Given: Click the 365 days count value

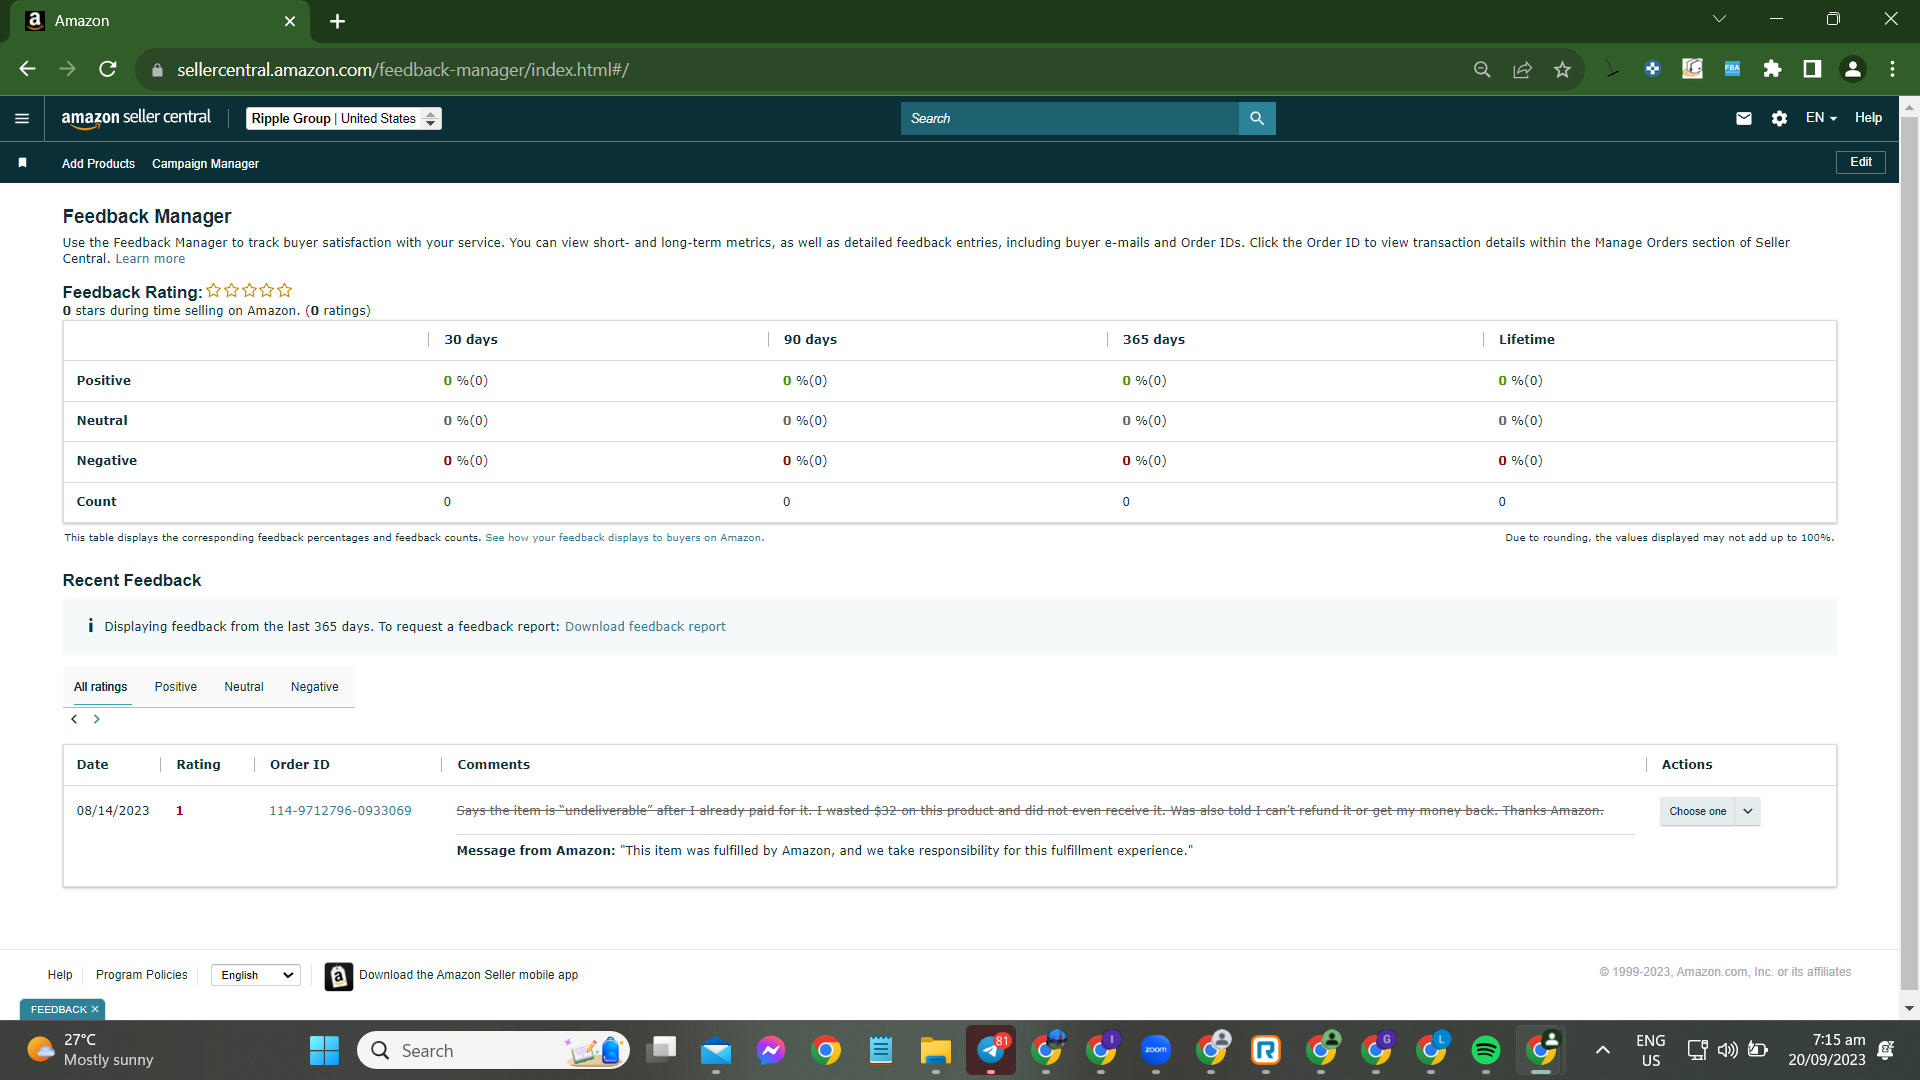Looking at the screenshot, I should [1126, 502].
